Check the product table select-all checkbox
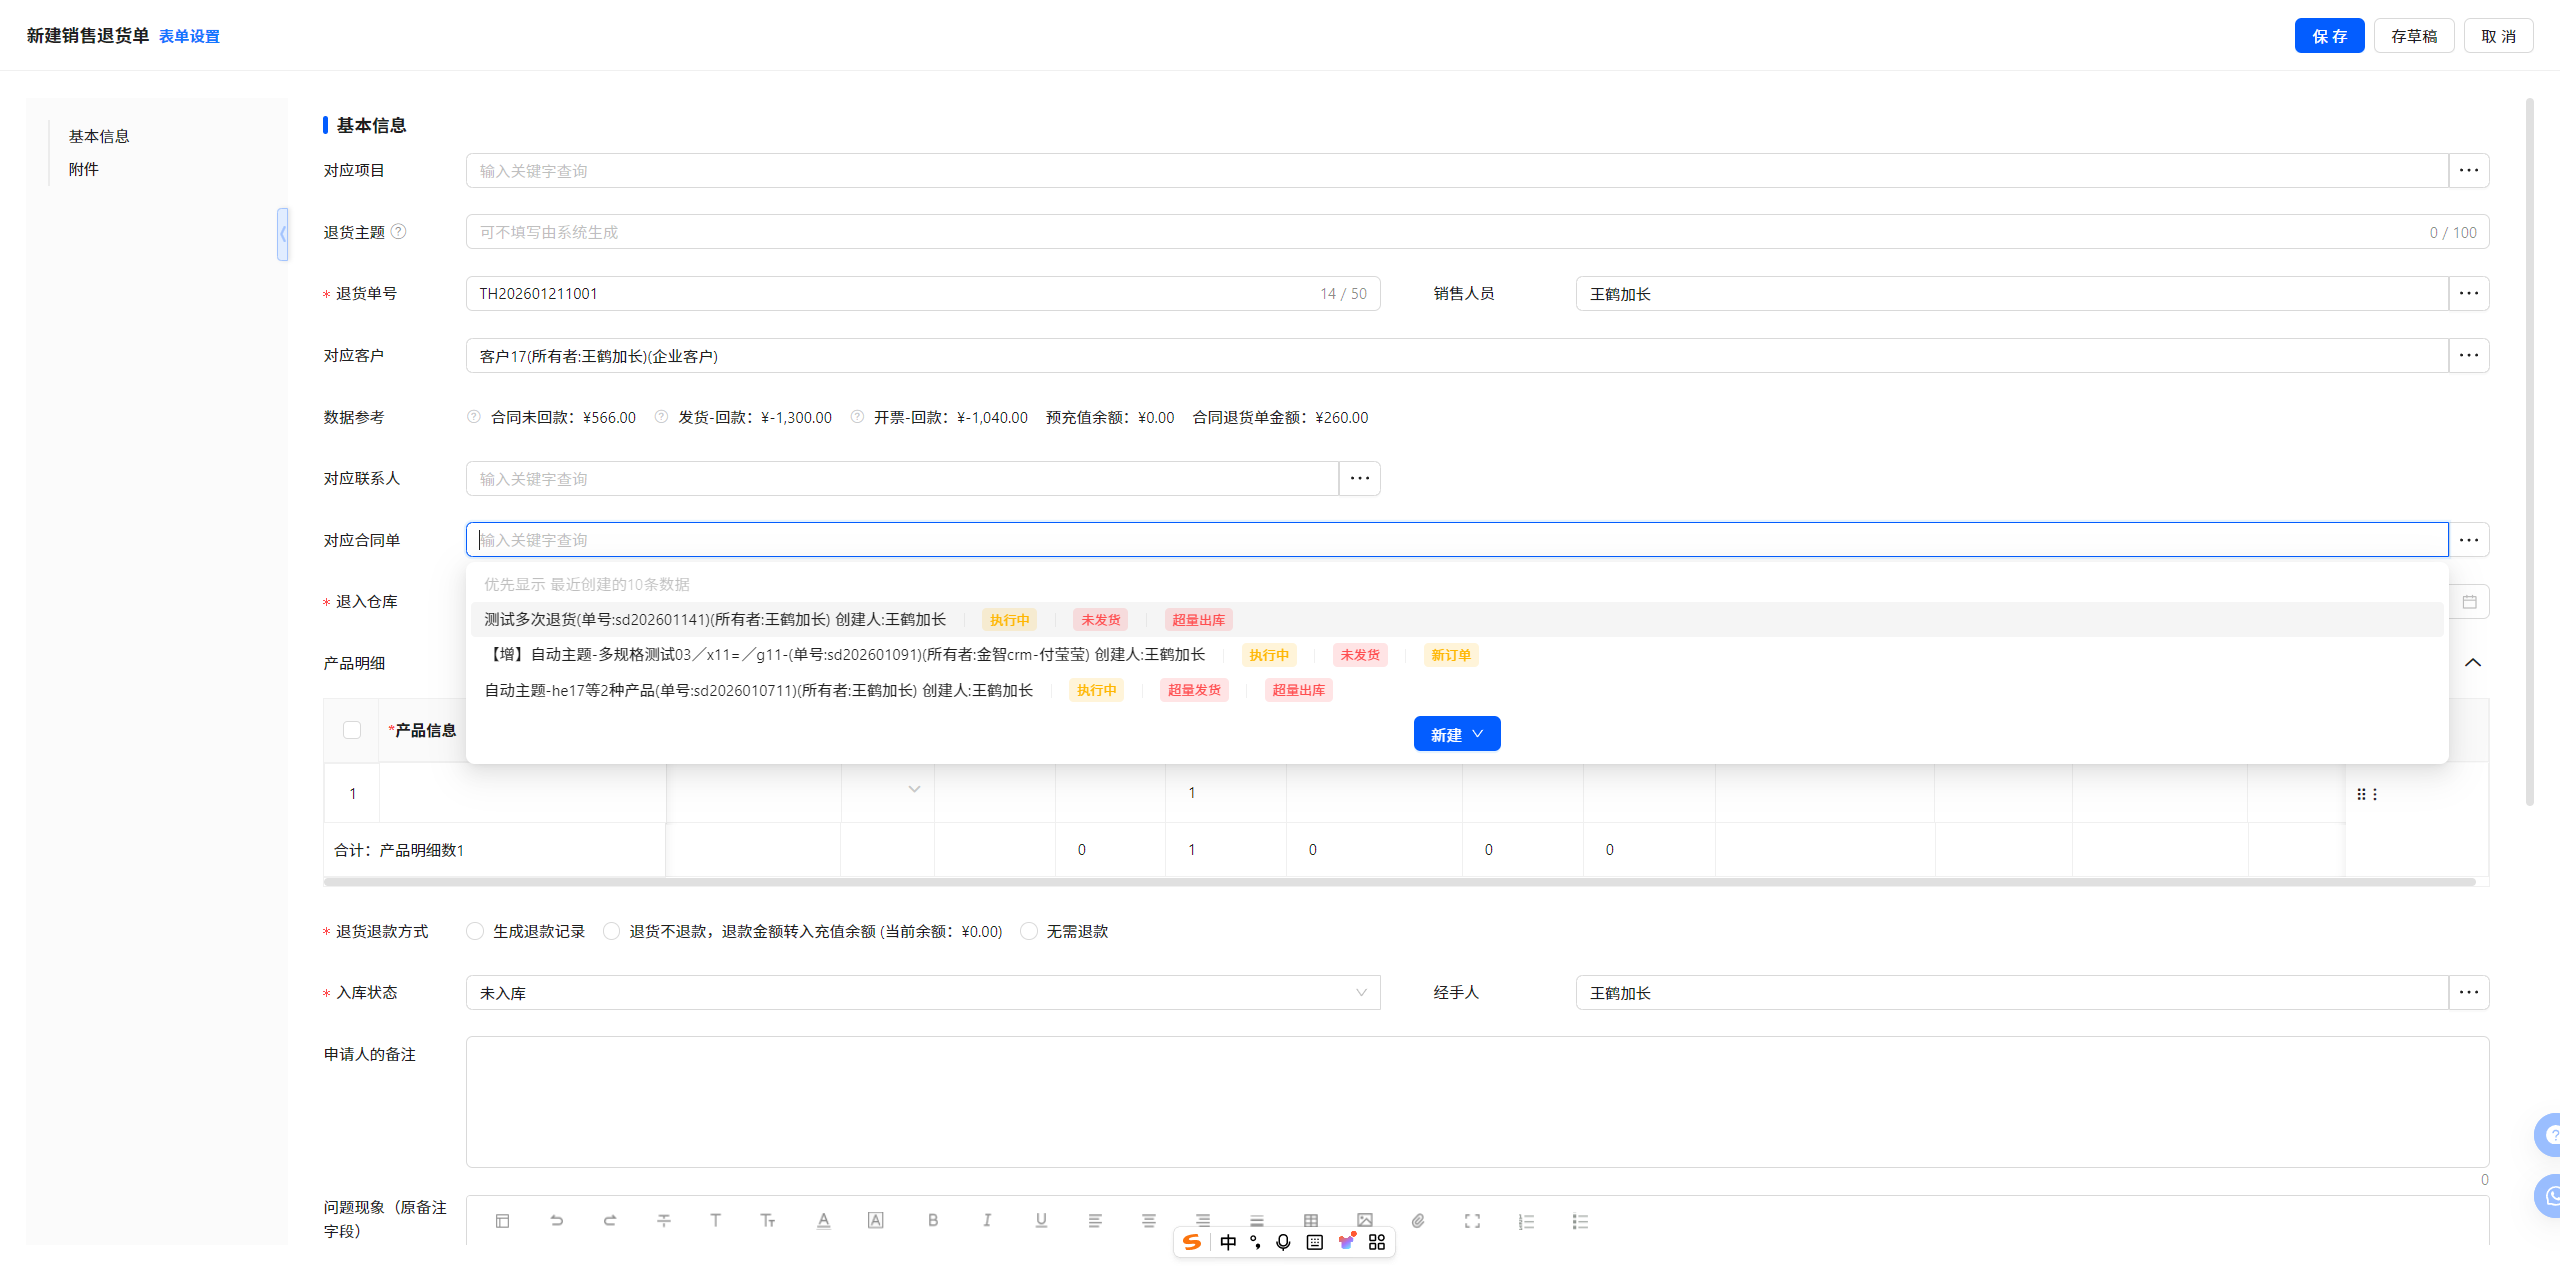This screenshot has height=1271, width=2560. point(352,730)
